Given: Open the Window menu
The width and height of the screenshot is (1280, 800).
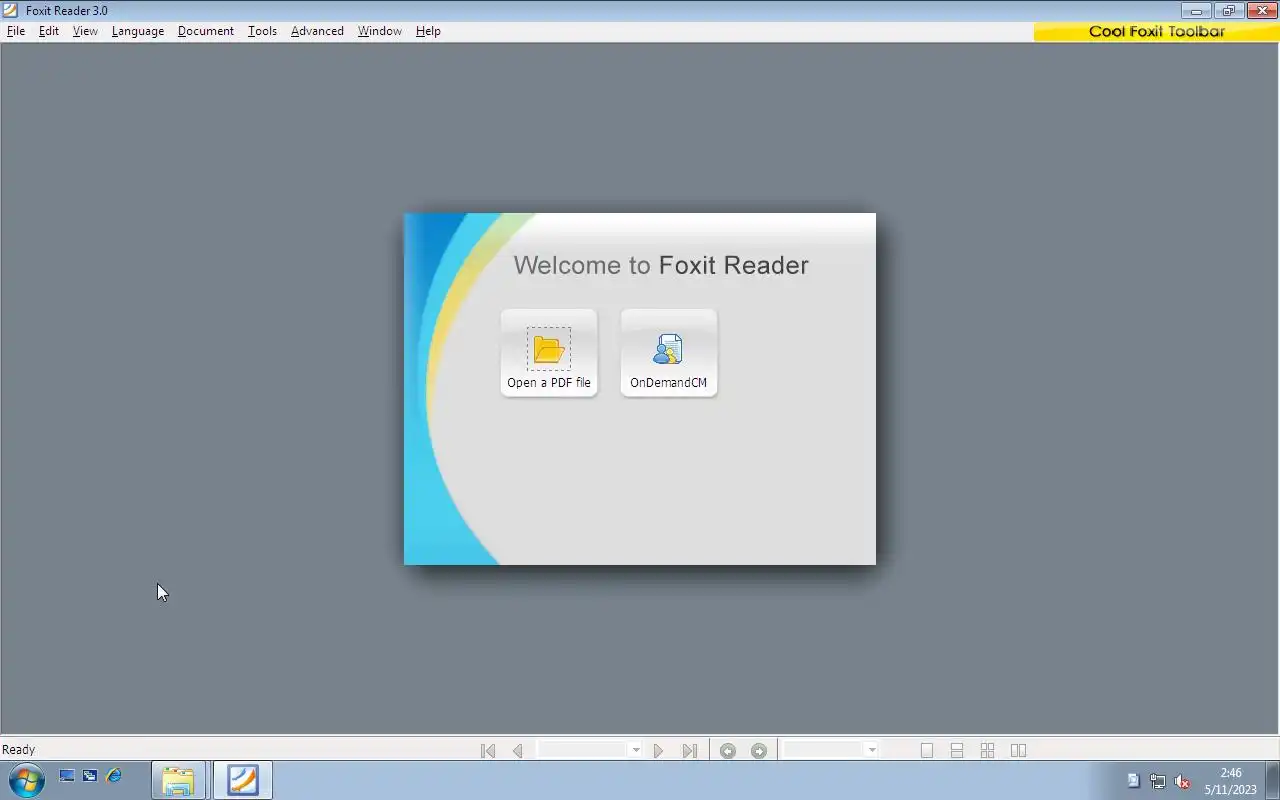Looking at the screenshot, I should tap(380, 31).
